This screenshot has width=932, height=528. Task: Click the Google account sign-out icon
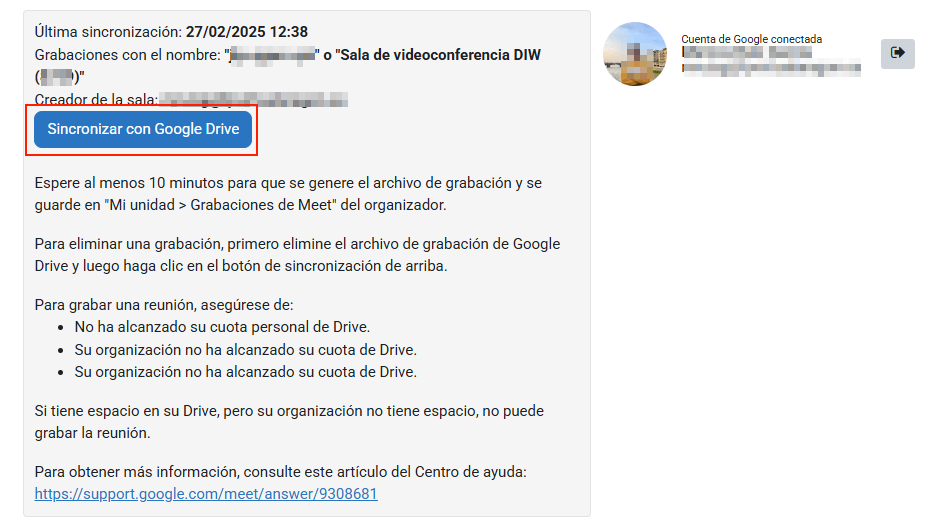coord(898,53)
